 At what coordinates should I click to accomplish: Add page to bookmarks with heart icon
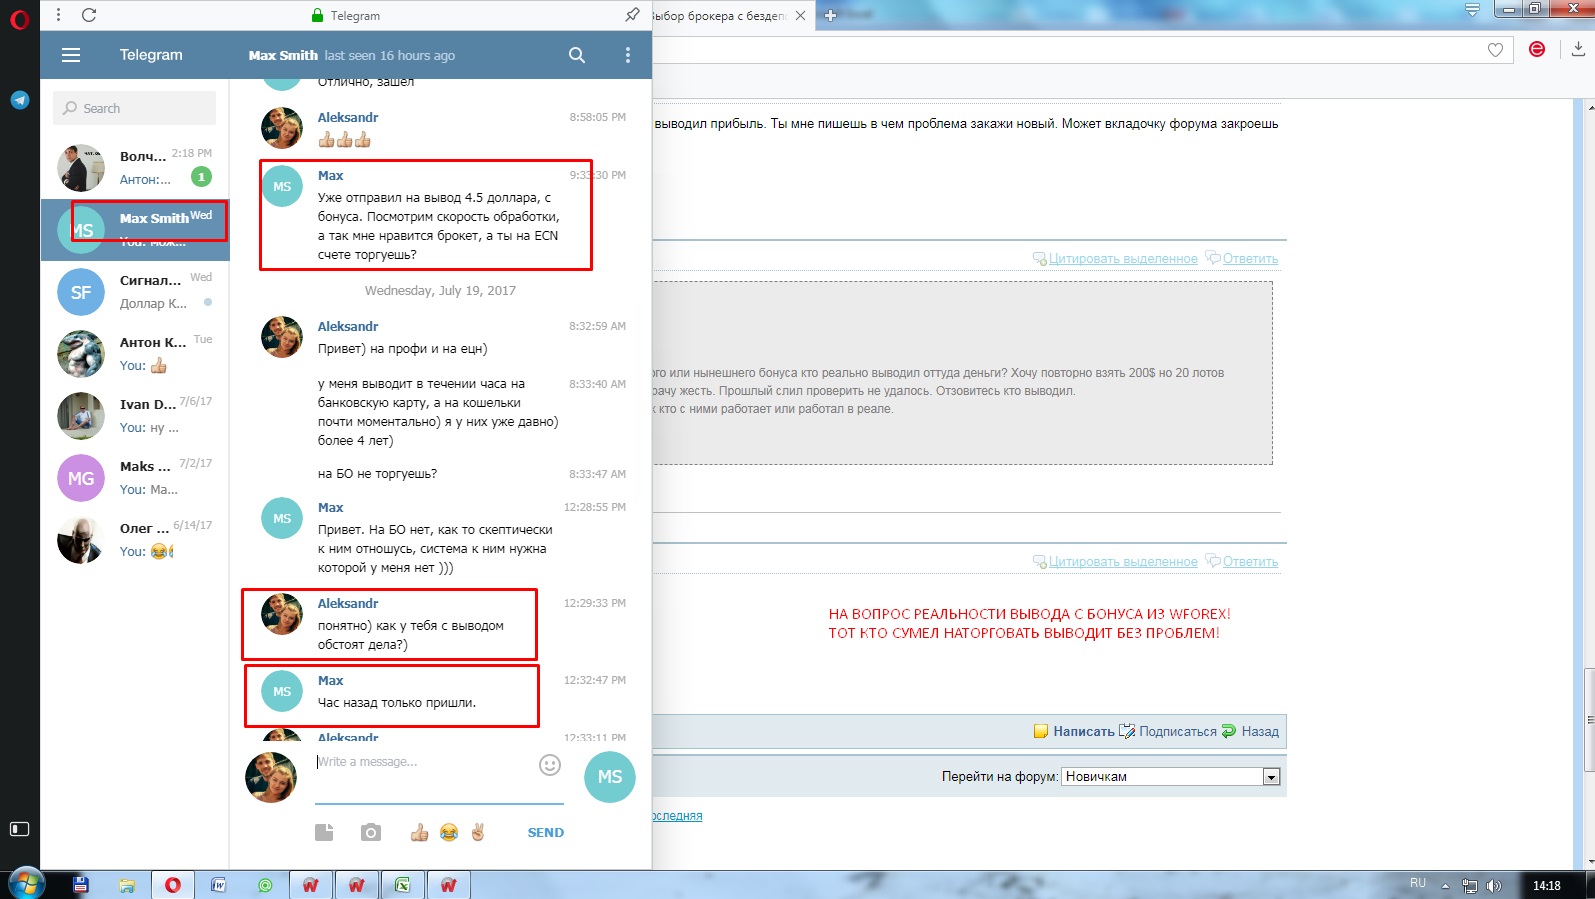(1495, 50)
